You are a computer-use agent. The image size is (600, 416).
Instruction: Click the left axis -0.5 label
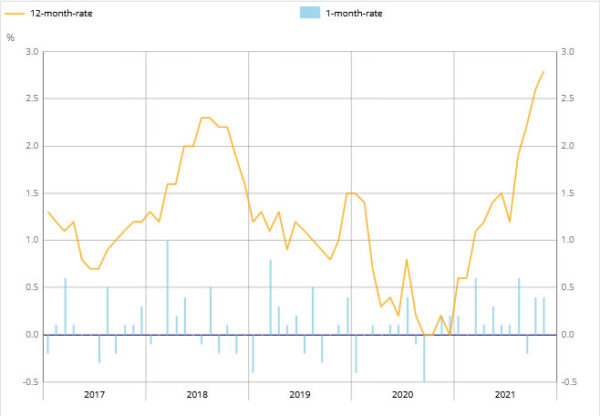(31, 382)
